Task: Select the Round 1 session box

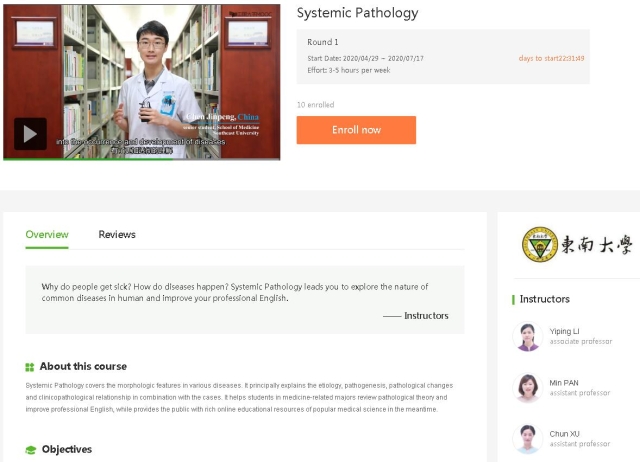Action: [x=442, y=57]
